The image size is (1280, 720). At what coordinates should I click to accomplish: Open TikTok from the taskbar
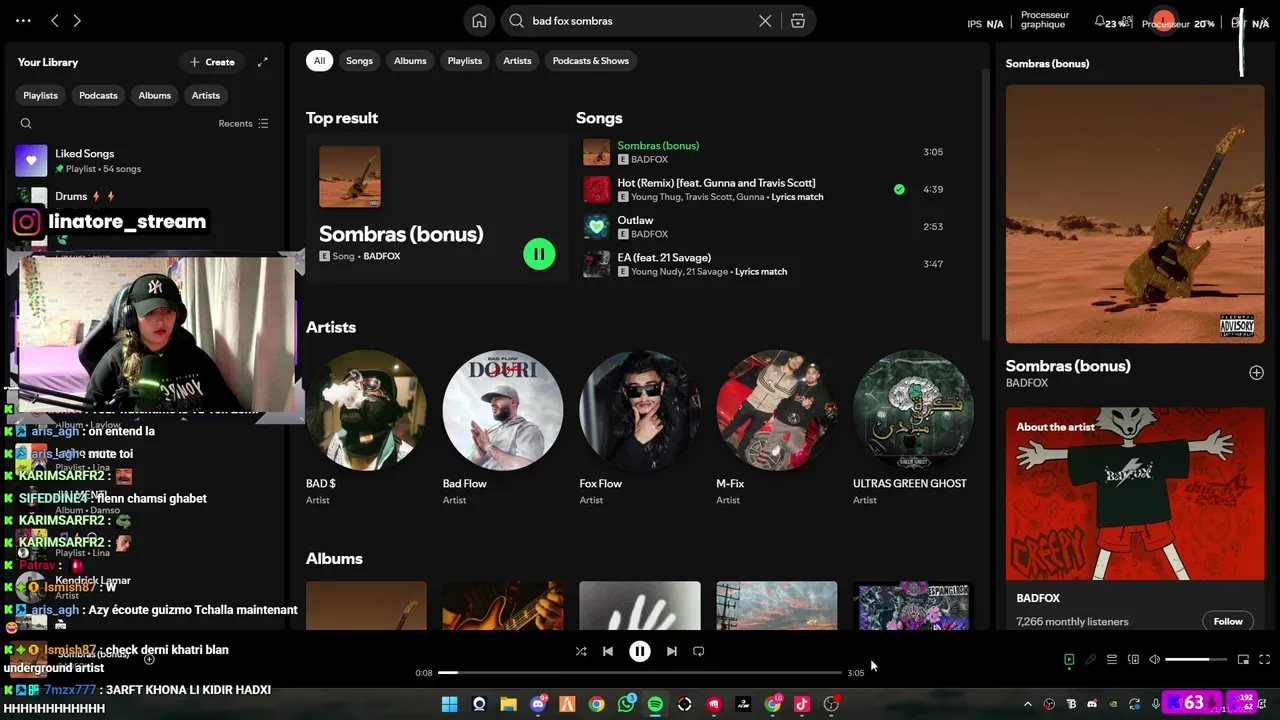pyautogui.click(x=801, y=704)
